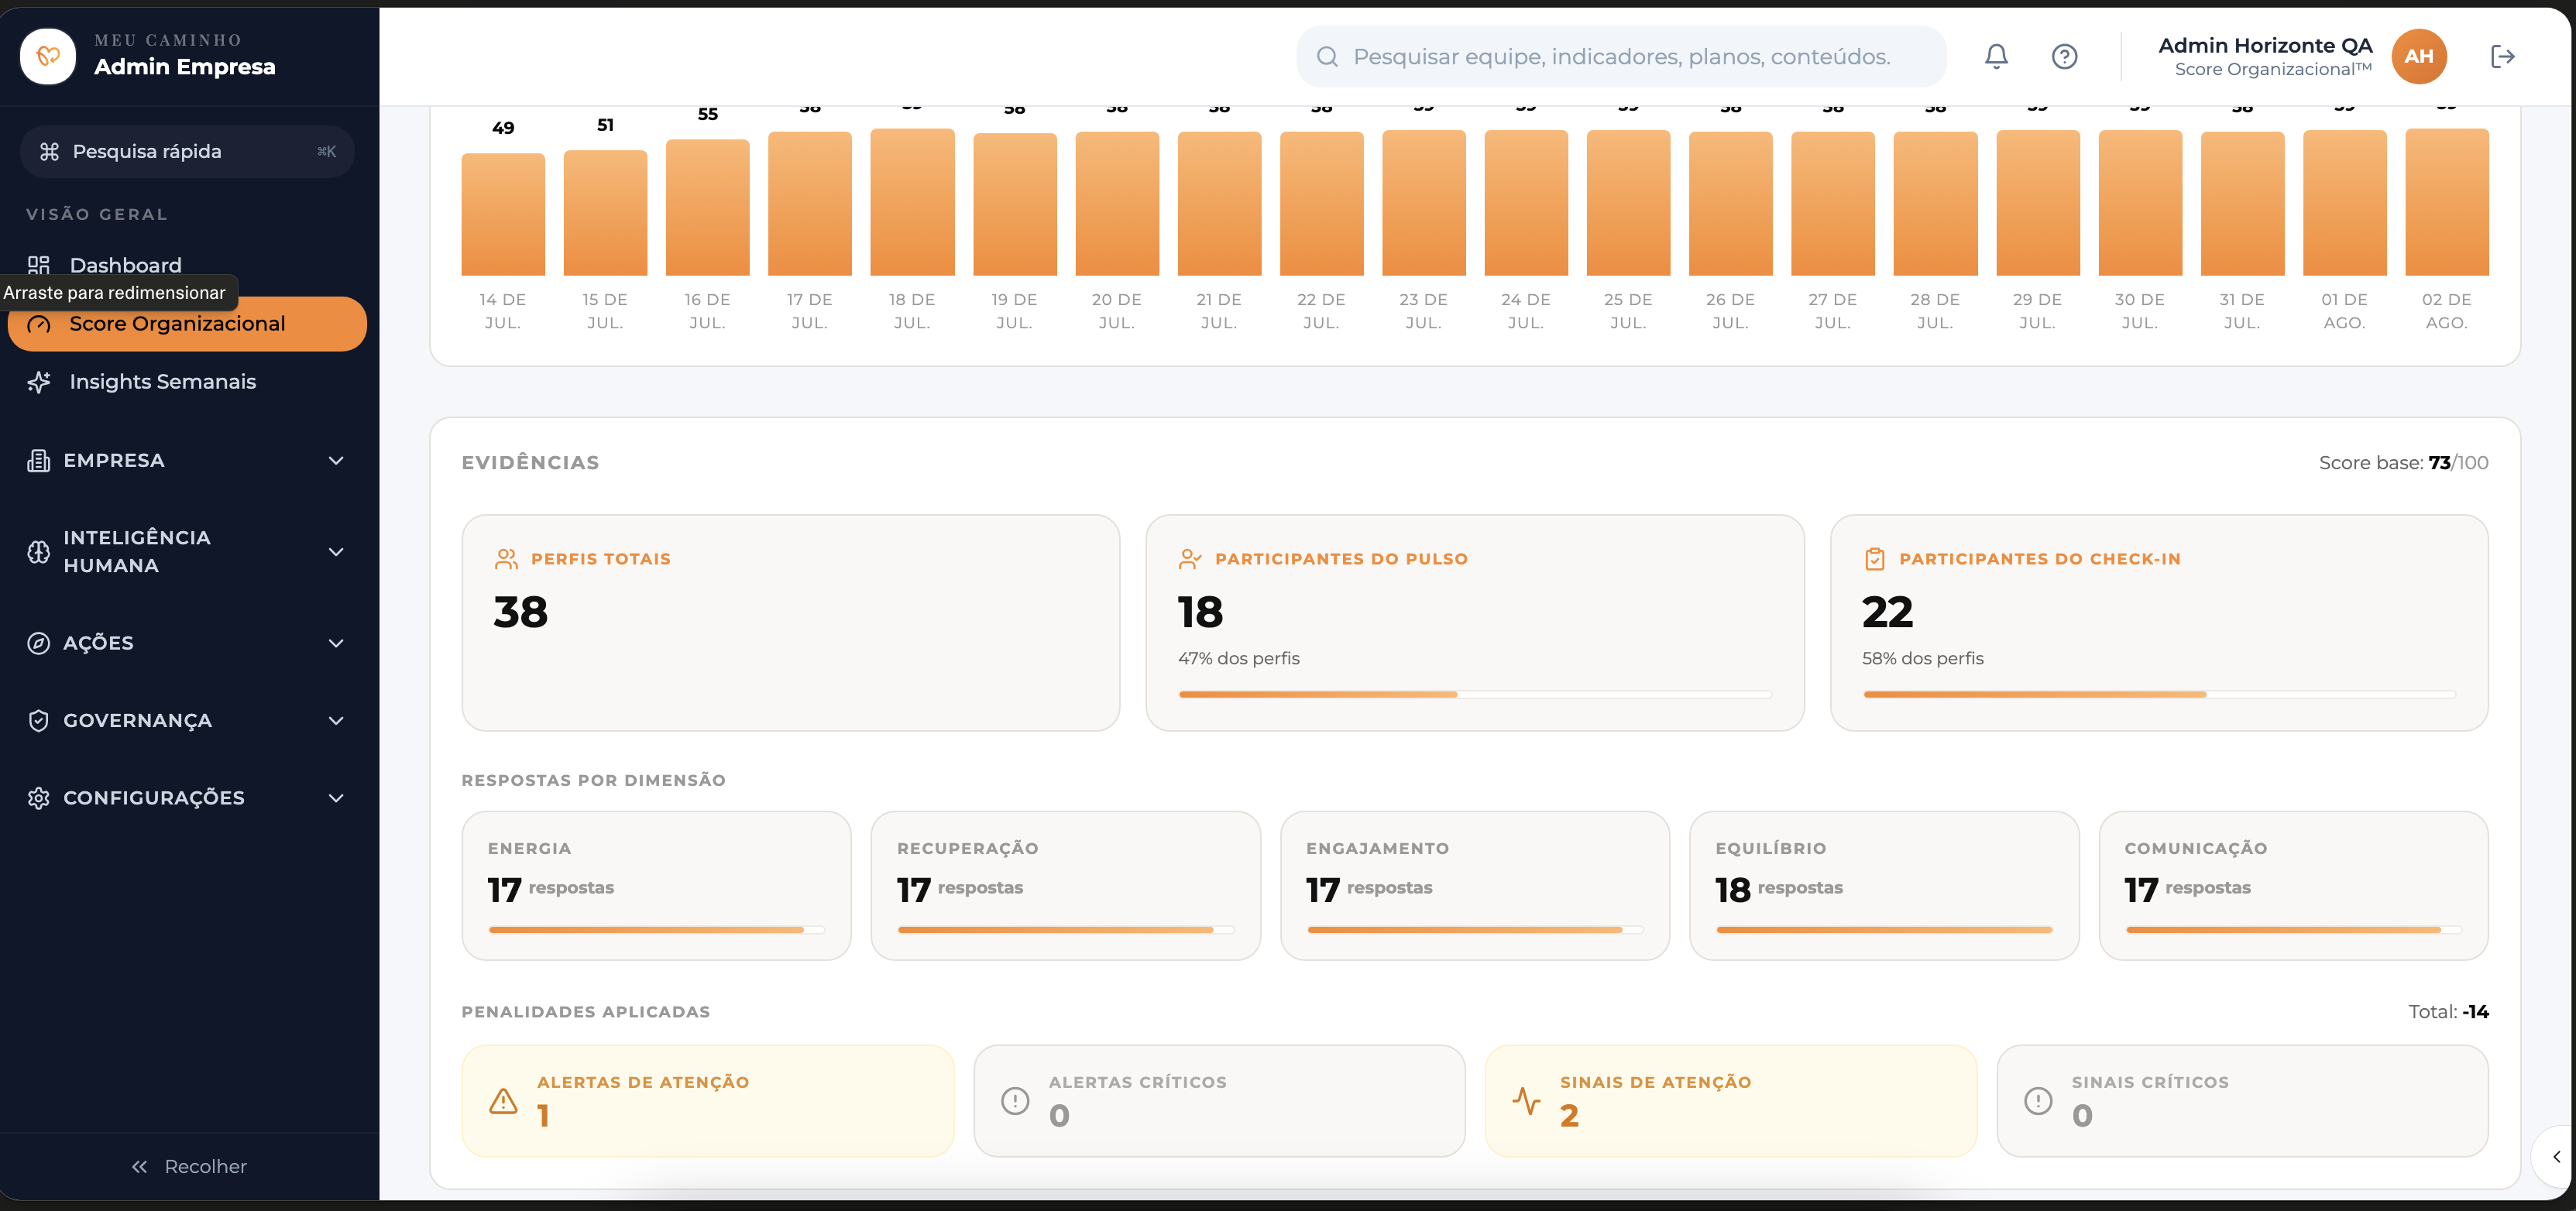Click the AH user avatar
Viewport: 2576px width, 1211px height.
pos(2418,56)
